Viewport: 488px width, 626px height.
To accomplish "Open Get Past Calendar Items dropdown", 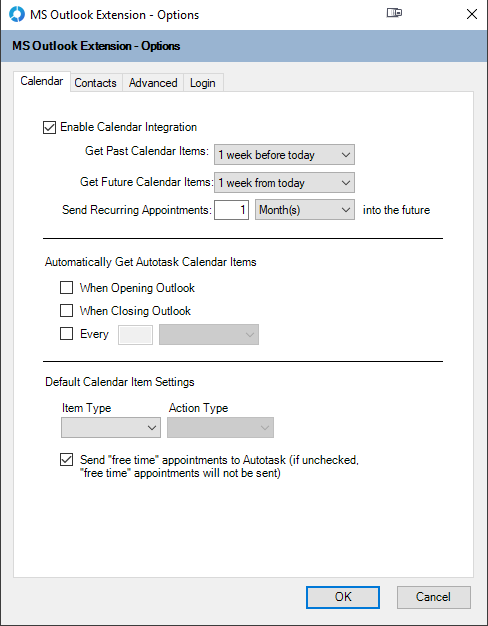I will tap(284, 155).
